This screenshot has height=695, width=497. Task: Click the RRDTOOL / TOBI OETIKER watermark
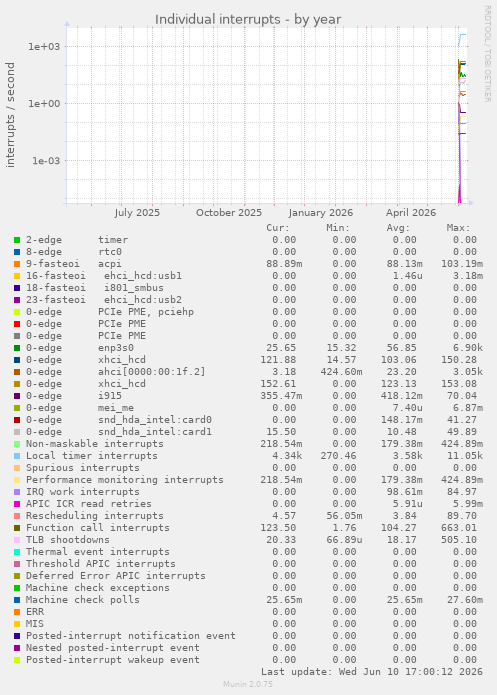click(487, 54)
